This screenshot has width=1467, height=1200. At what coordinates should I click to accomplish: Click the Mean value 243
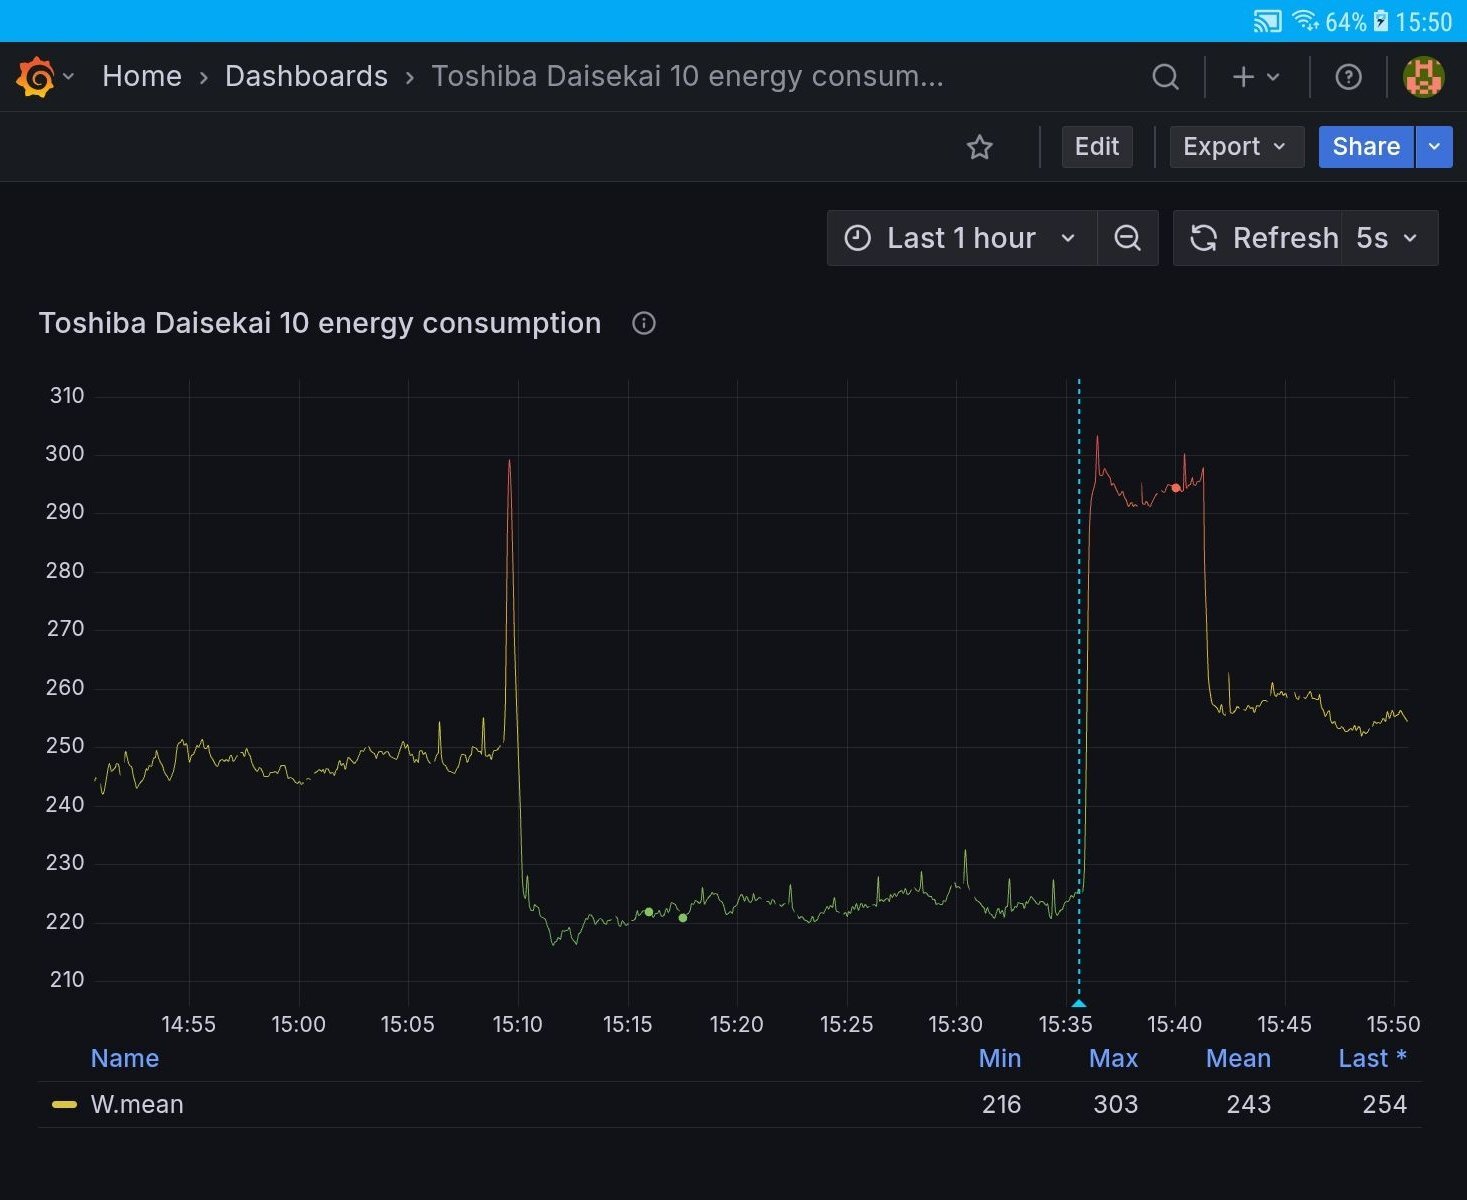(x=1249, y=1104)
